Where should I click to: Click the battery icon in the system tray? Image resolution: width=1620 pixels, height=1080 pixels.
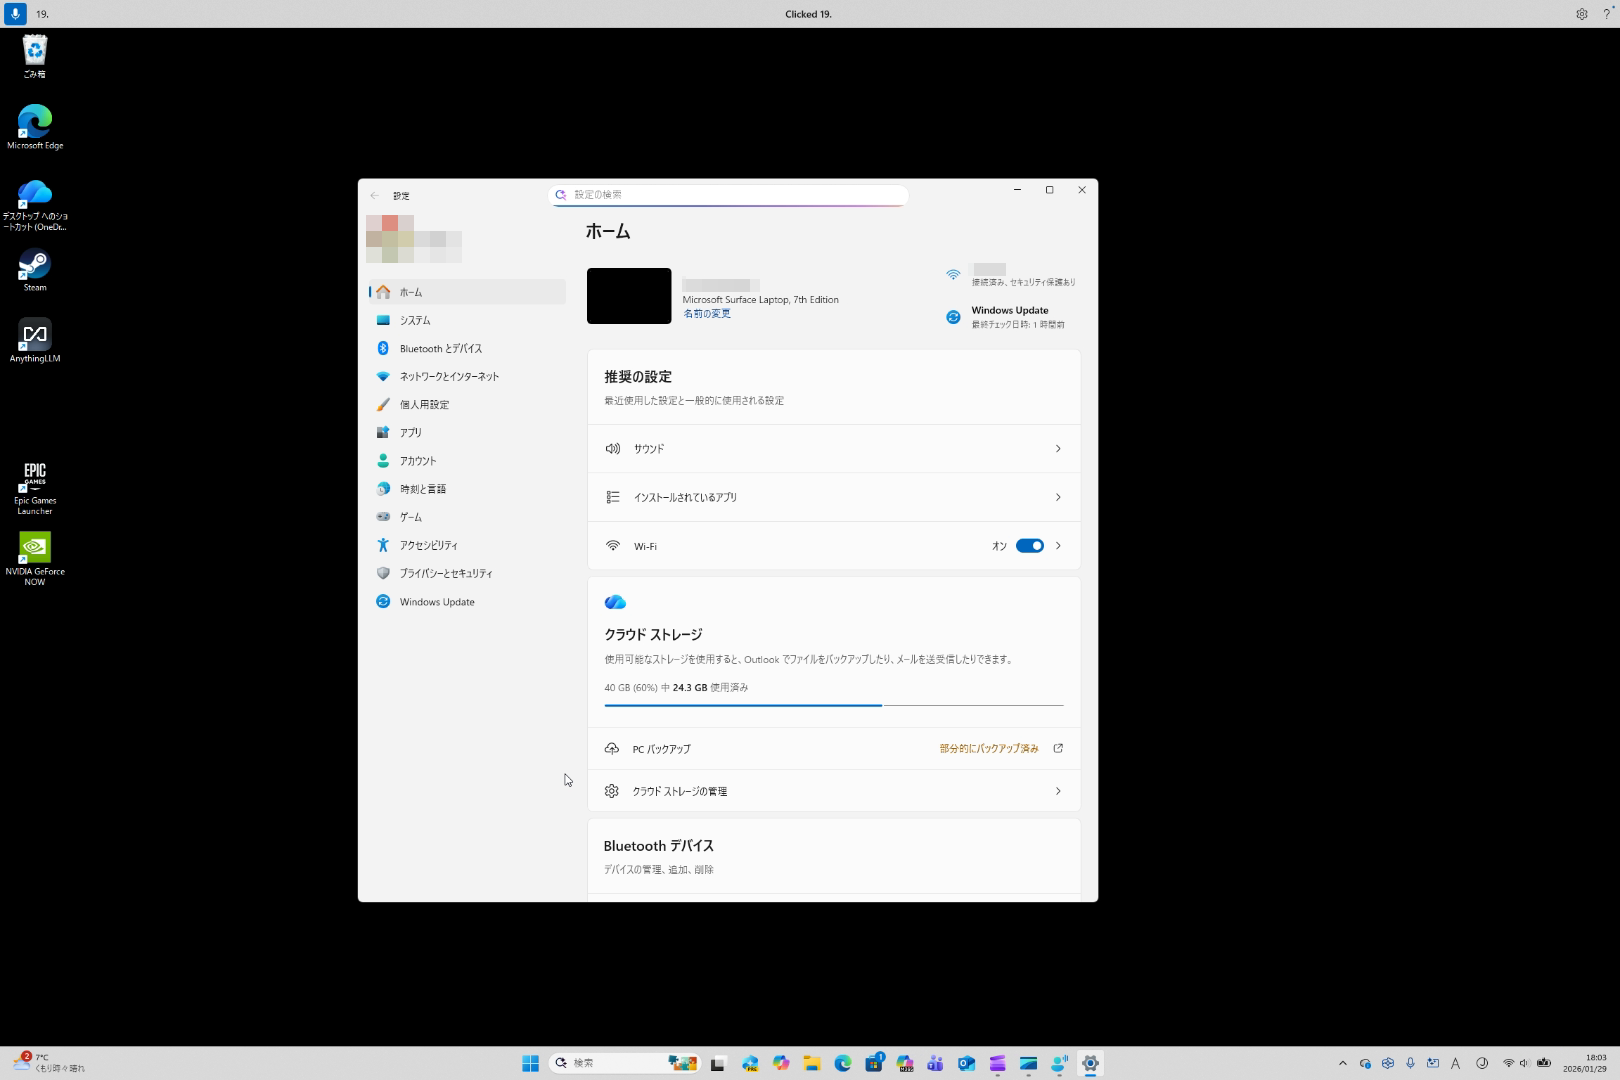click(1544, 1063)
